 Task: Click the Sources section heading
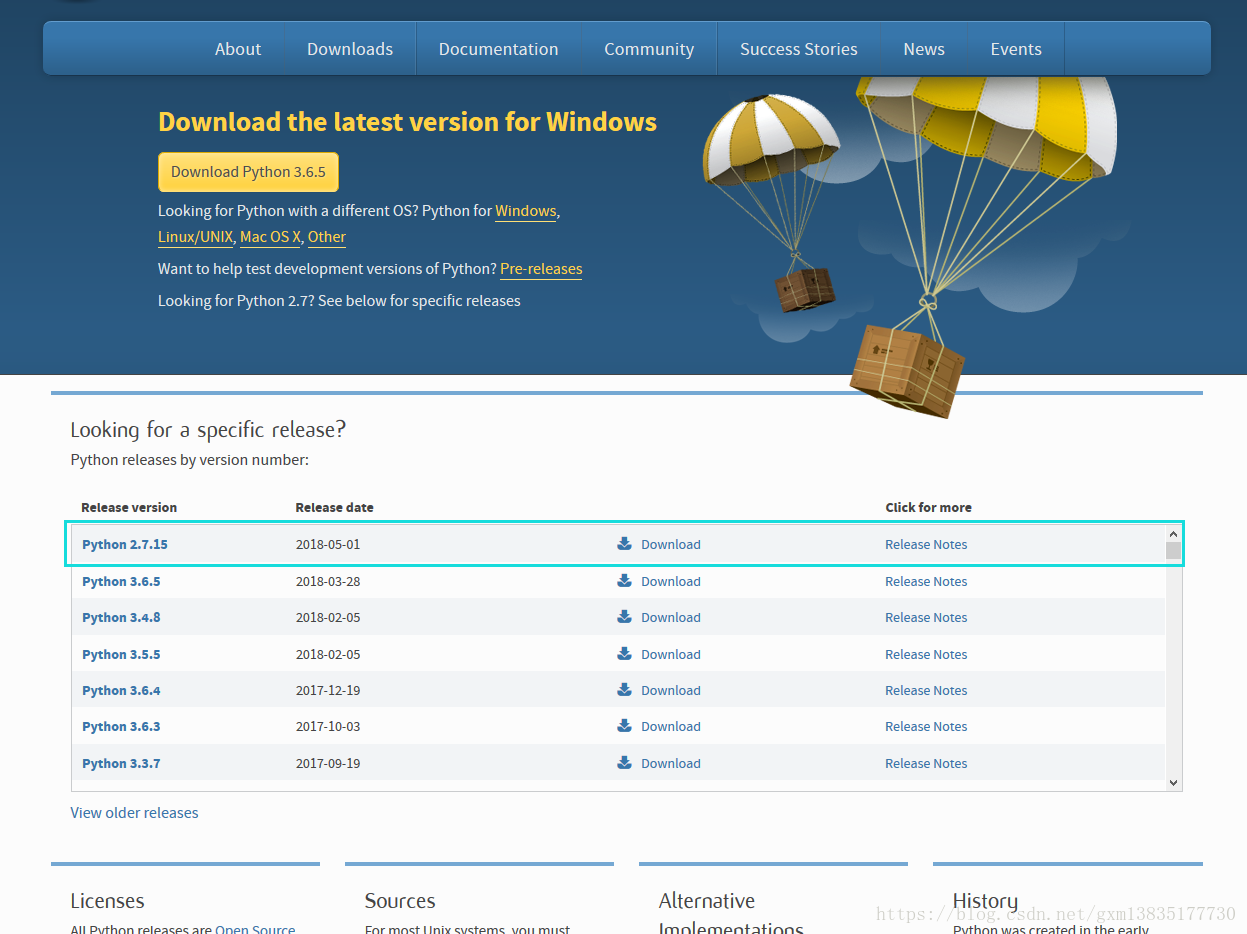tap(400, 901)
